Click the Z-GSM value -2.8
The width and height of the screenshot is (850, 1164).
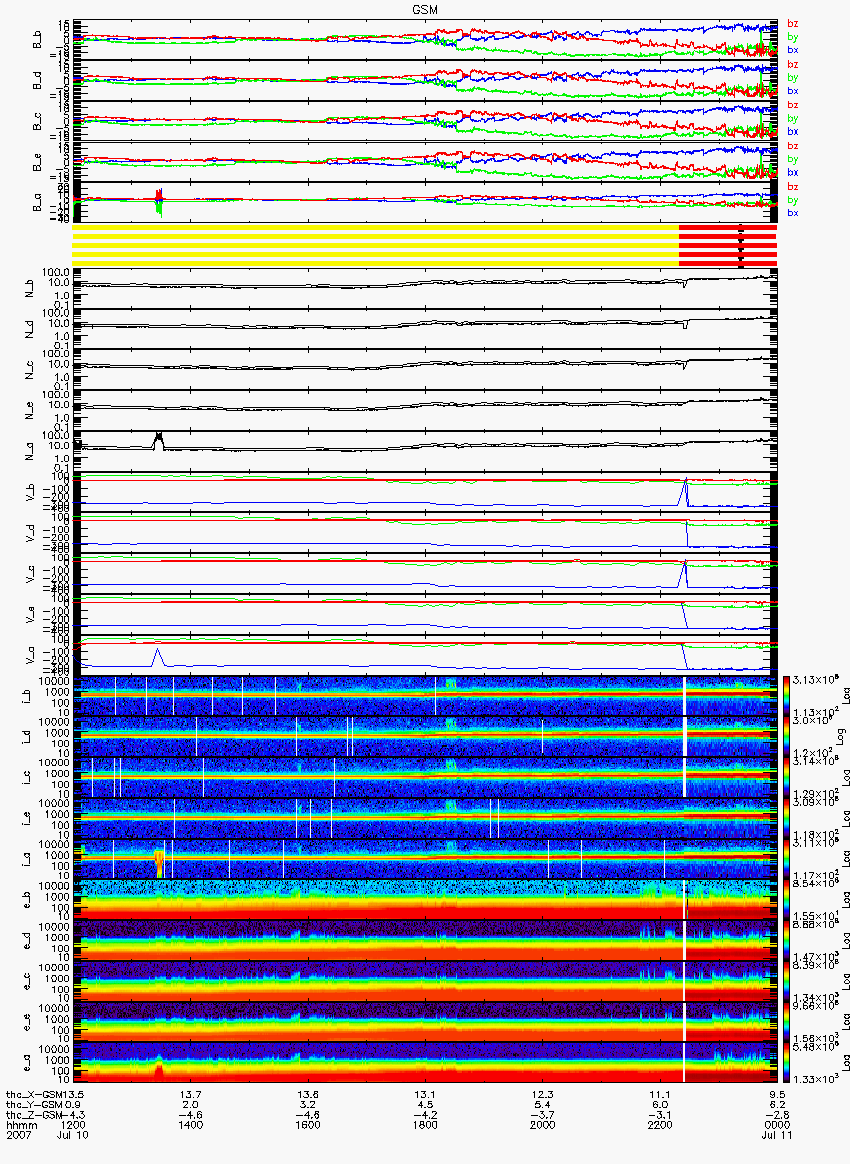(x=777, y=1115)
